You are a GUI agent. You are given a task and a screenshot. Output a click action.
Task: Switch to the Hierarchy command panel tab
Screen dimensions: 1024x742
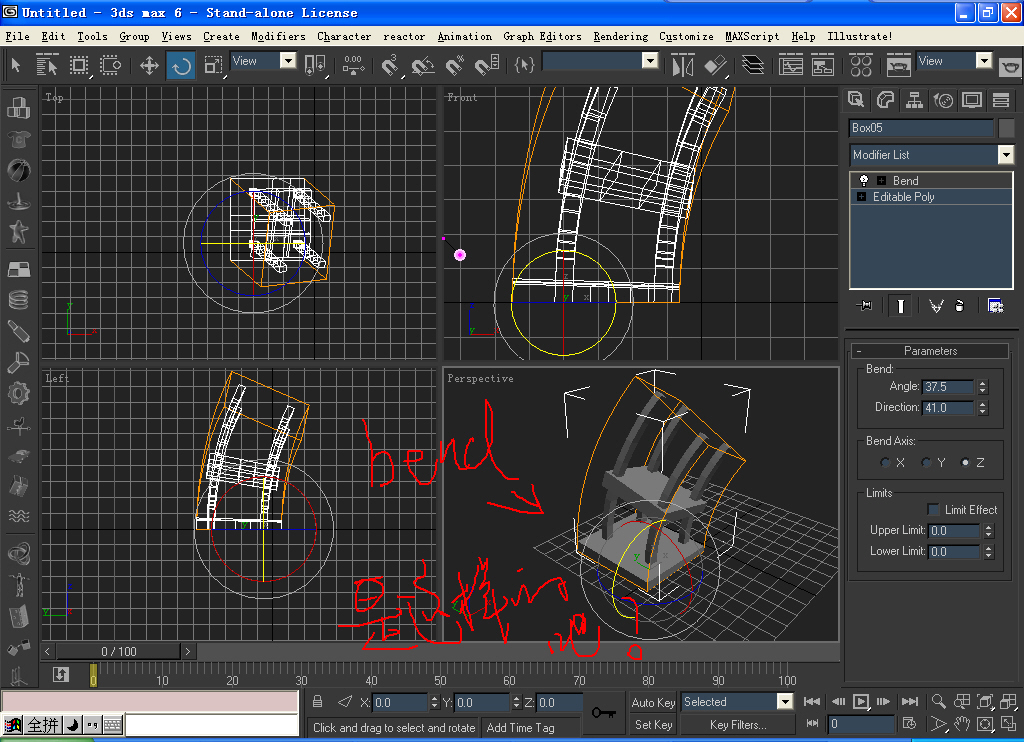click(914, 99)
